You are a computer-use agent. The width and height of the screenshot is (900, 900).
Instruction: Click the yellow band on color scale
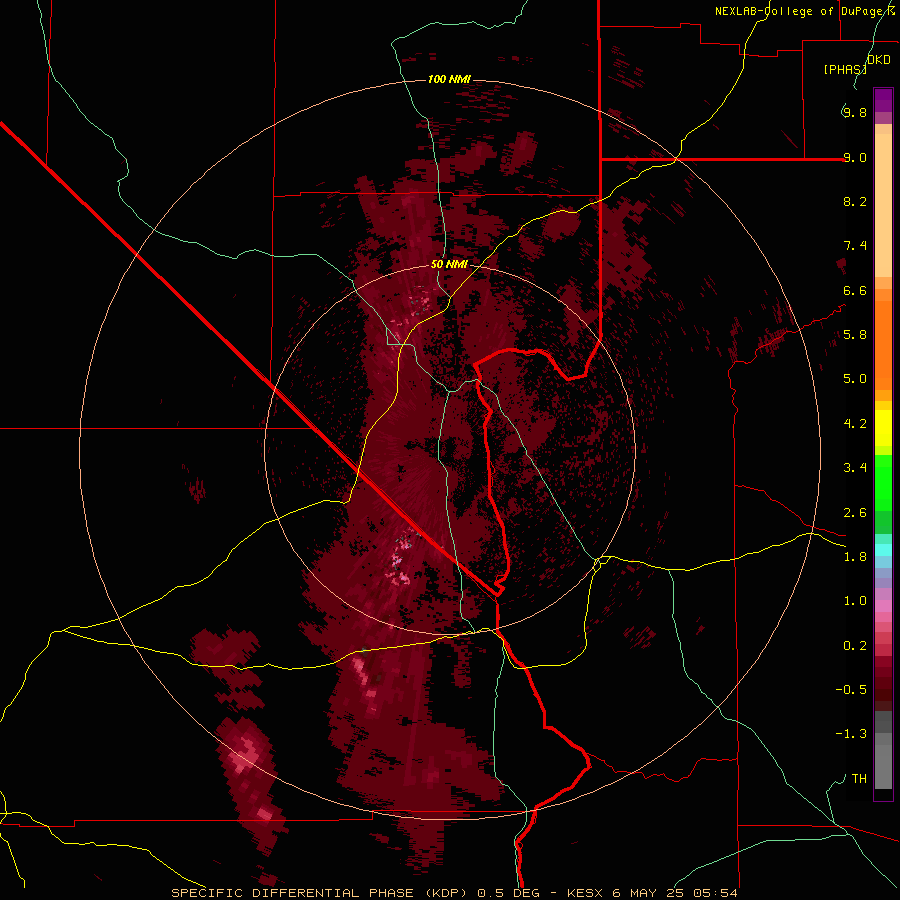(x=883, y=428)
